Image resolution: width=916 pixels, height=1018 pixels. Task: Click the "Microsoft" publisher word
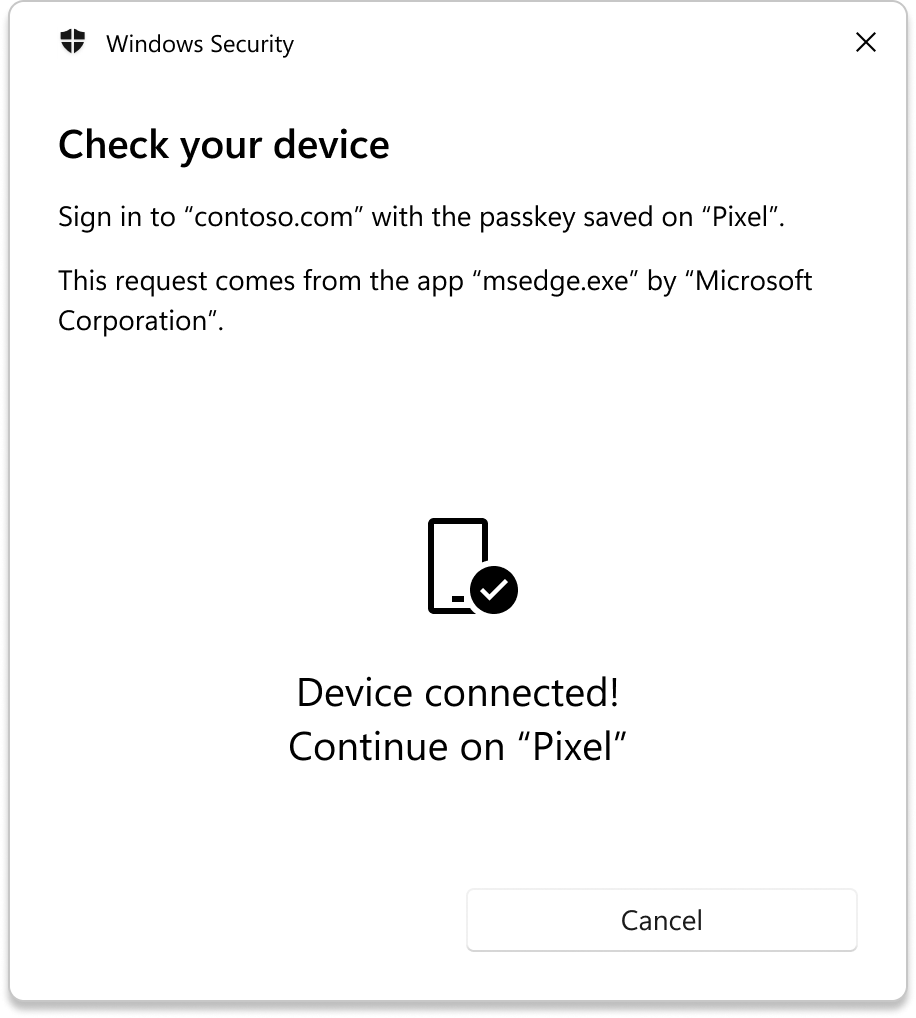click(x=754, y=281)
